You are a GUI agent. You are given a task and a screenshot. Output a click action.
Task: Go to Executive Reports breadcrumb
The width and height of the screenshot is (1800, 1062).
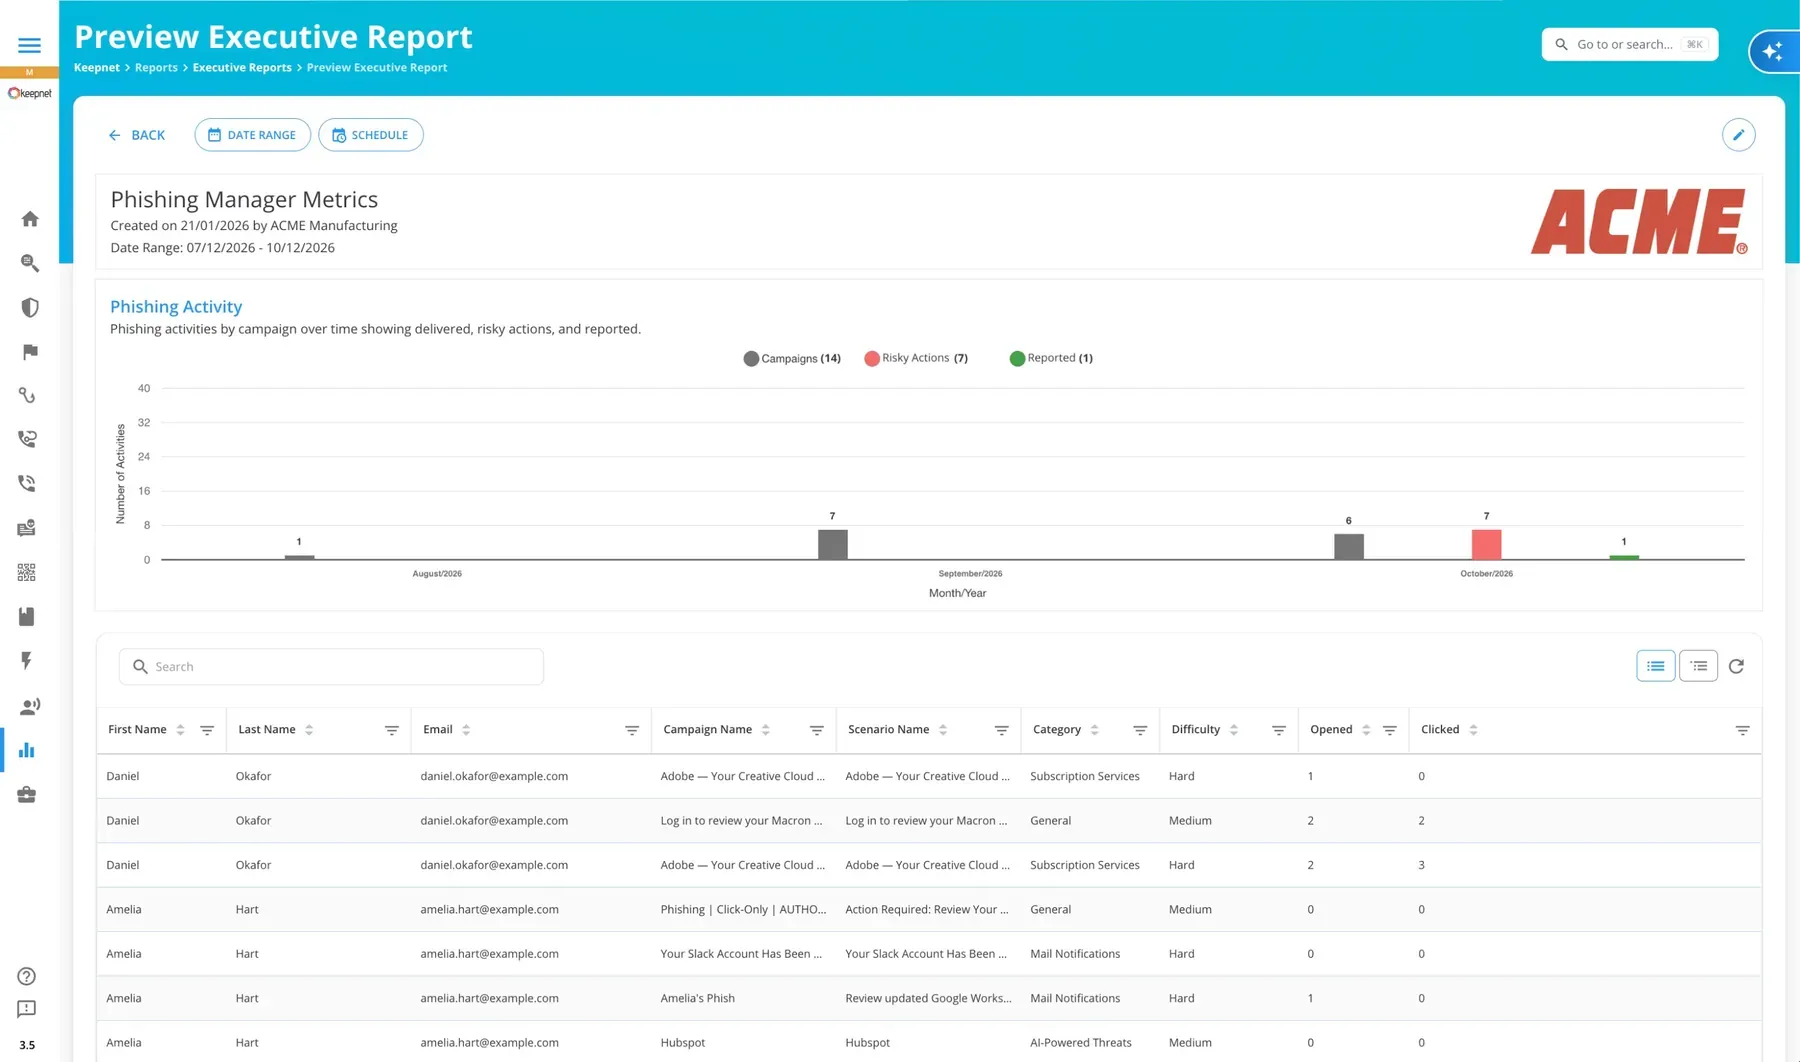[x=242, y=68]
